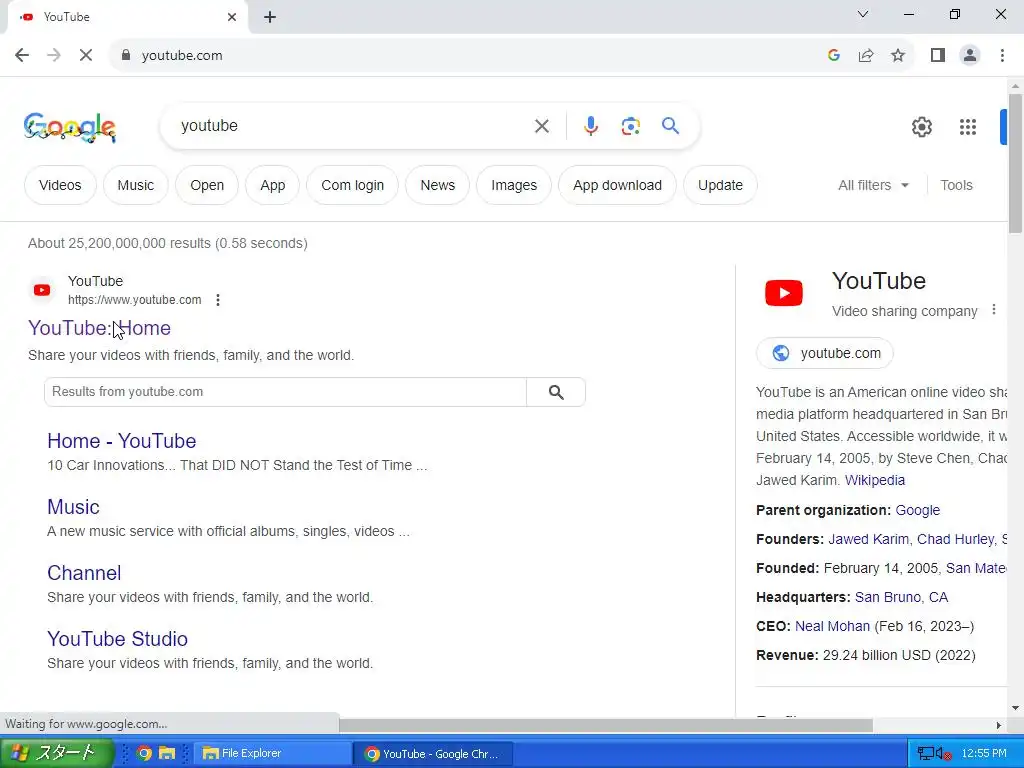The height and width of the screenshot is (768, 1024).
Task: Select the Videos filter chip
Action: 60,185
